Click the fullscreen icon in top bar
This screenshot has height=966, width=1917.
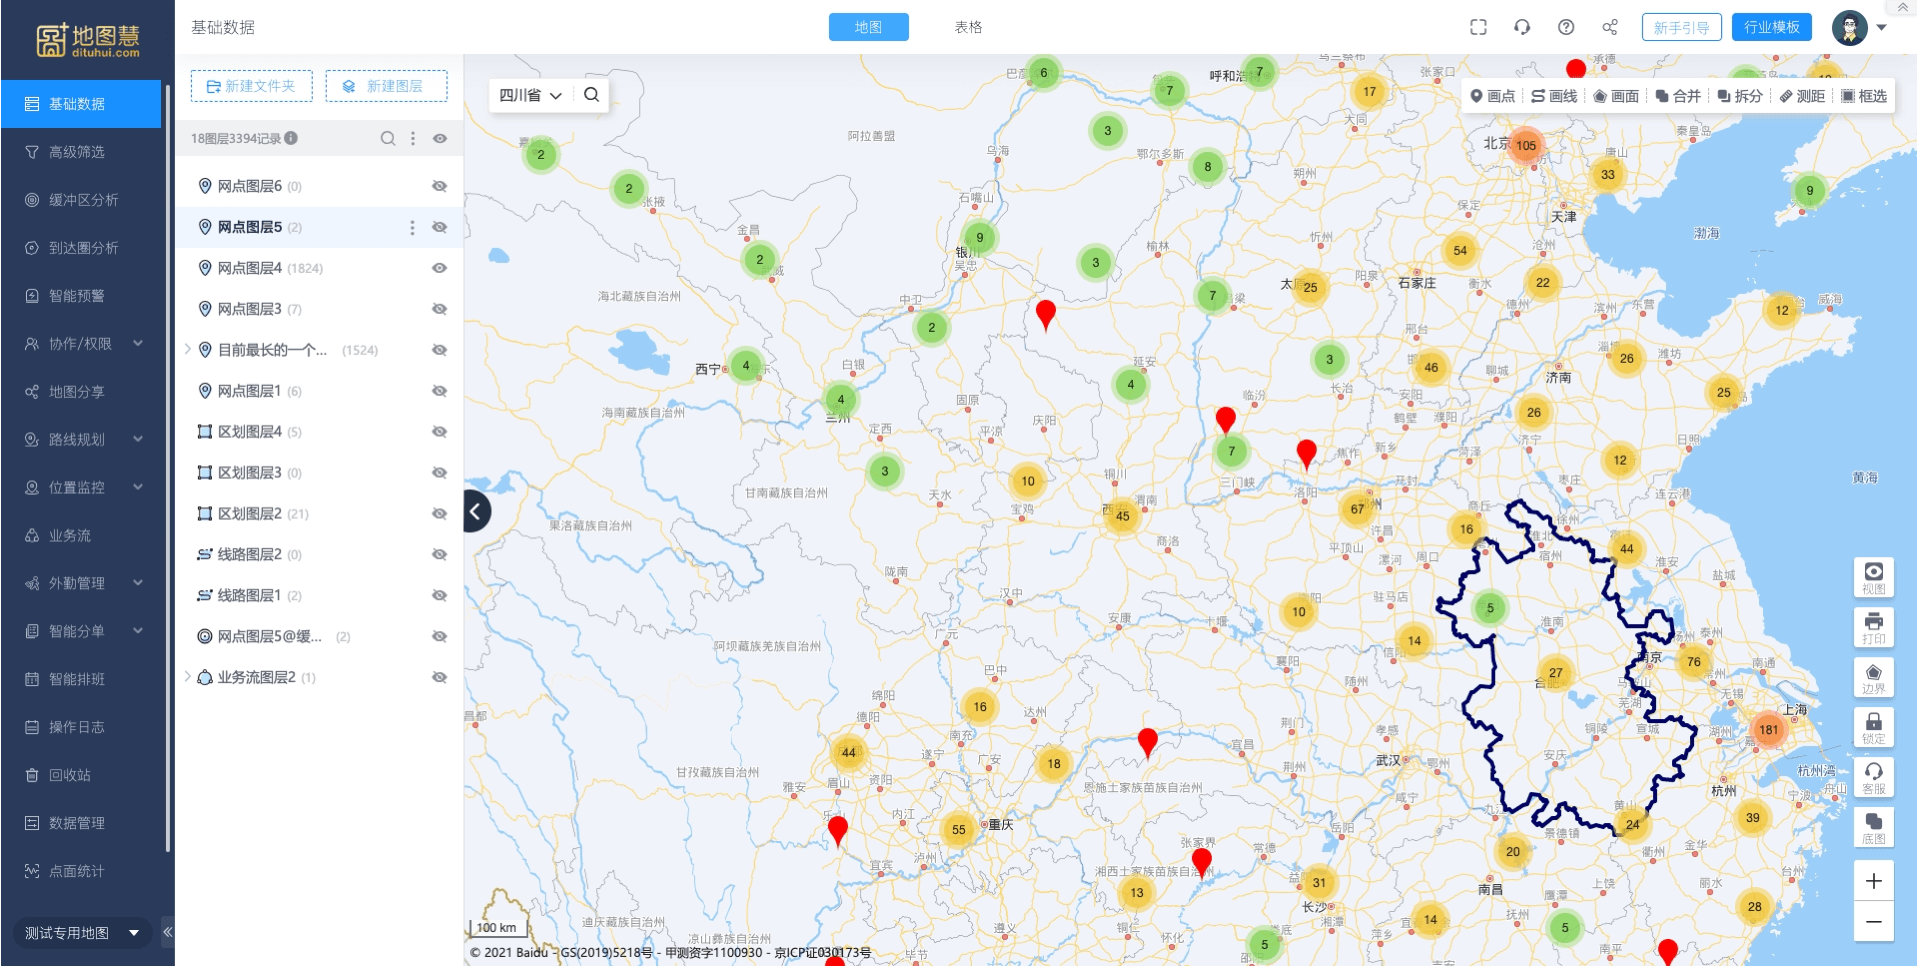[x=1478, y=27]
